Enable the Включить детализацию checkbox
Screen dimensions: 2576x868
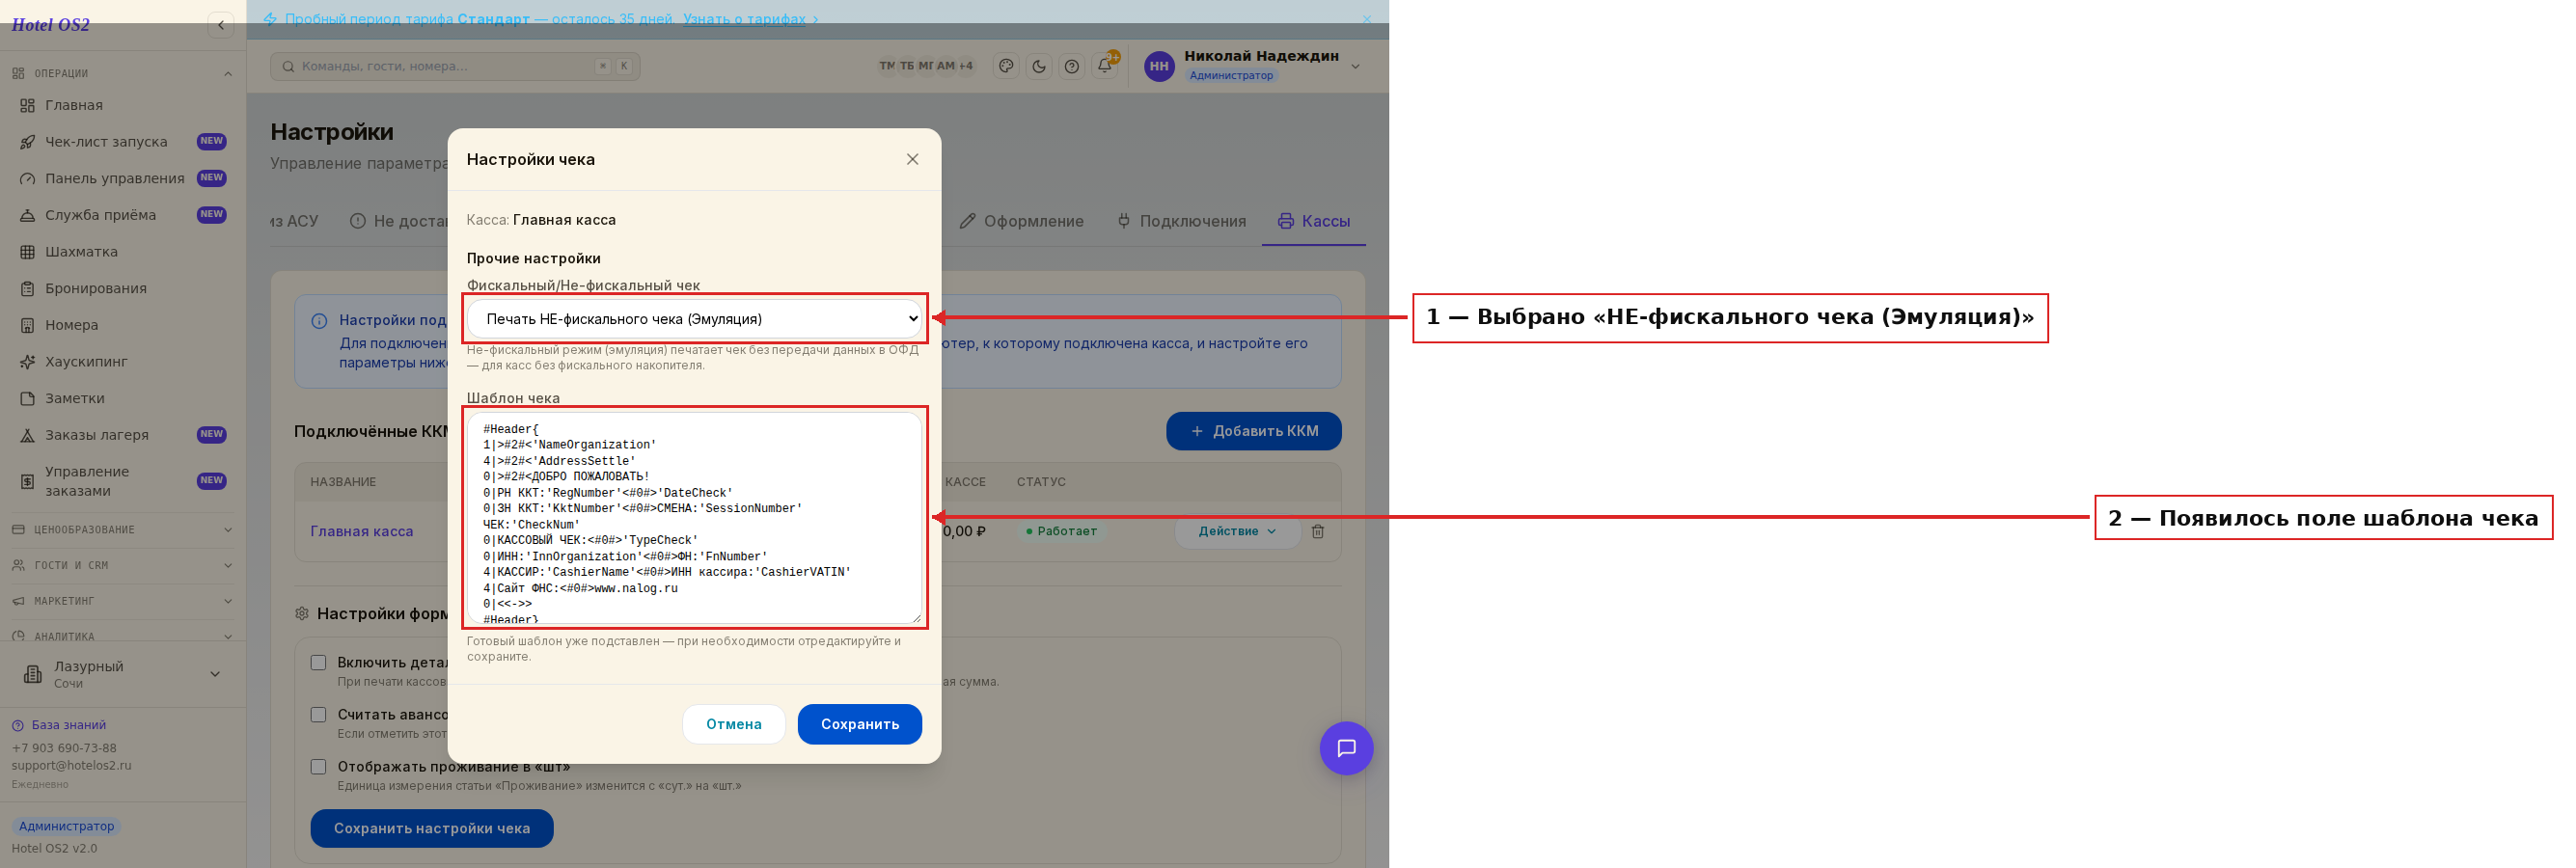pos(319,662)
